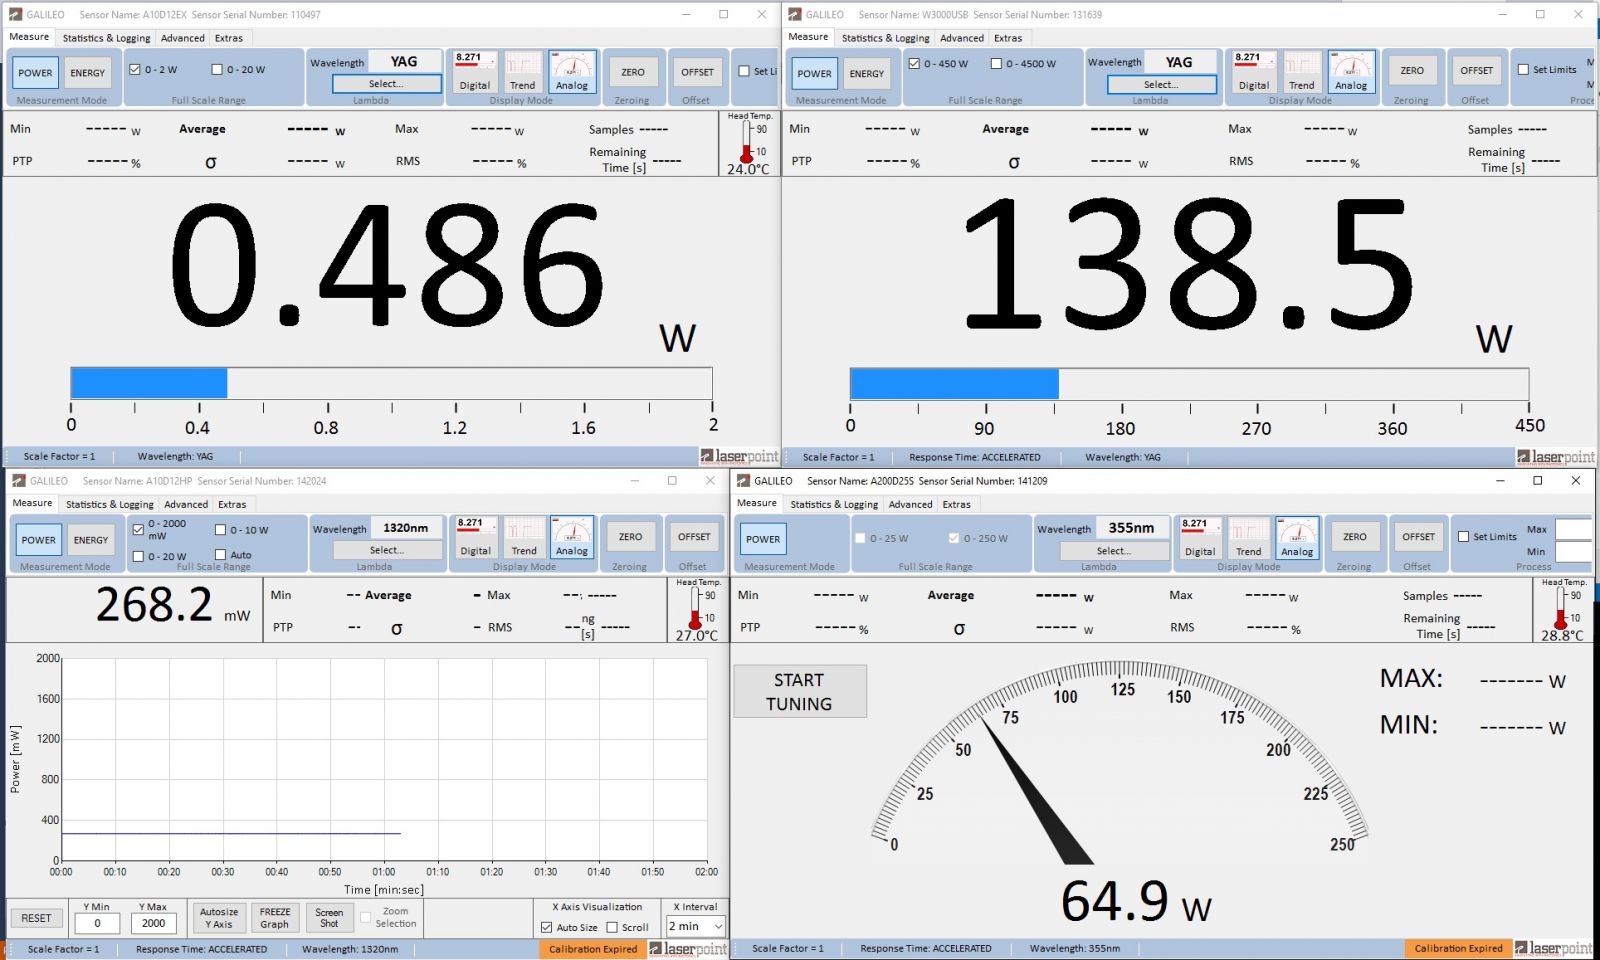1600x960 pixels.
Task: Open Extras tab in A10D12EX window
Action: click(229, 38)
